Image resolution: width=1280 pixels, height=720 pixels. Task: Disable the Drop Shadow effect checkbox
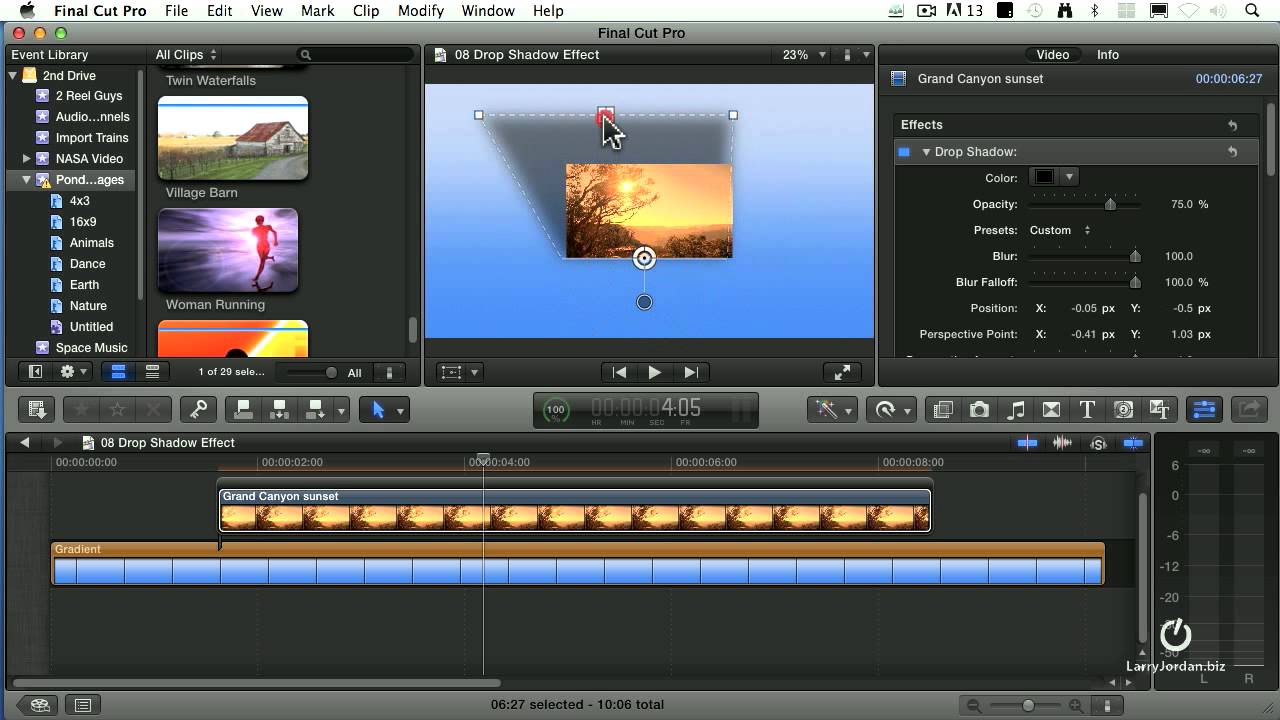coord(904,152)
